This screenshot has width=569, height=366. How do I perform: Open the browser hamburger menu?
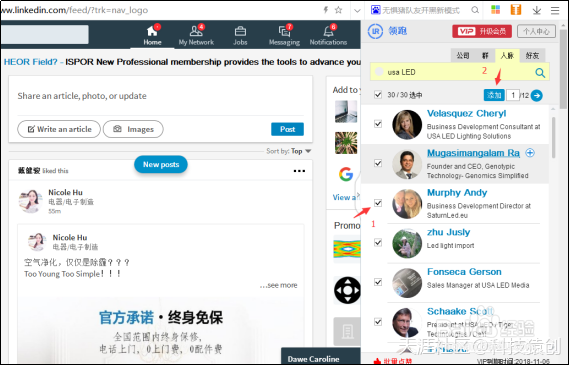tap(554, 10)
